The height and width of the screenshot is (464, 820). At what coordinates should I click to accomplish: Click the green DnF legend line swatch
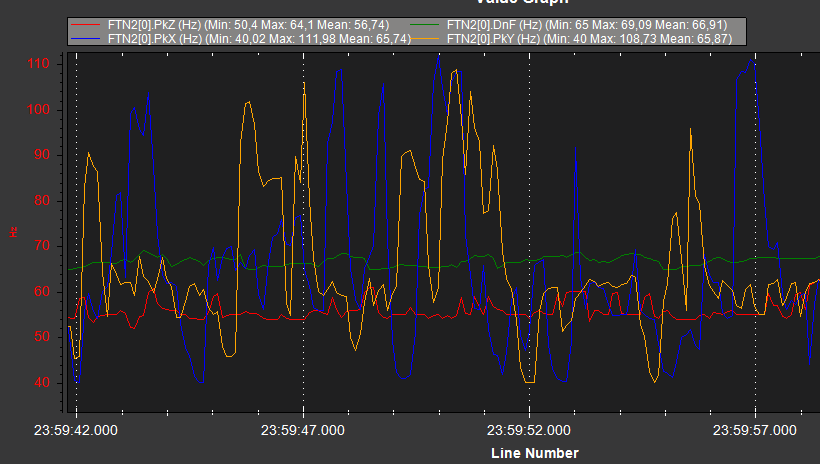(424, 25)
